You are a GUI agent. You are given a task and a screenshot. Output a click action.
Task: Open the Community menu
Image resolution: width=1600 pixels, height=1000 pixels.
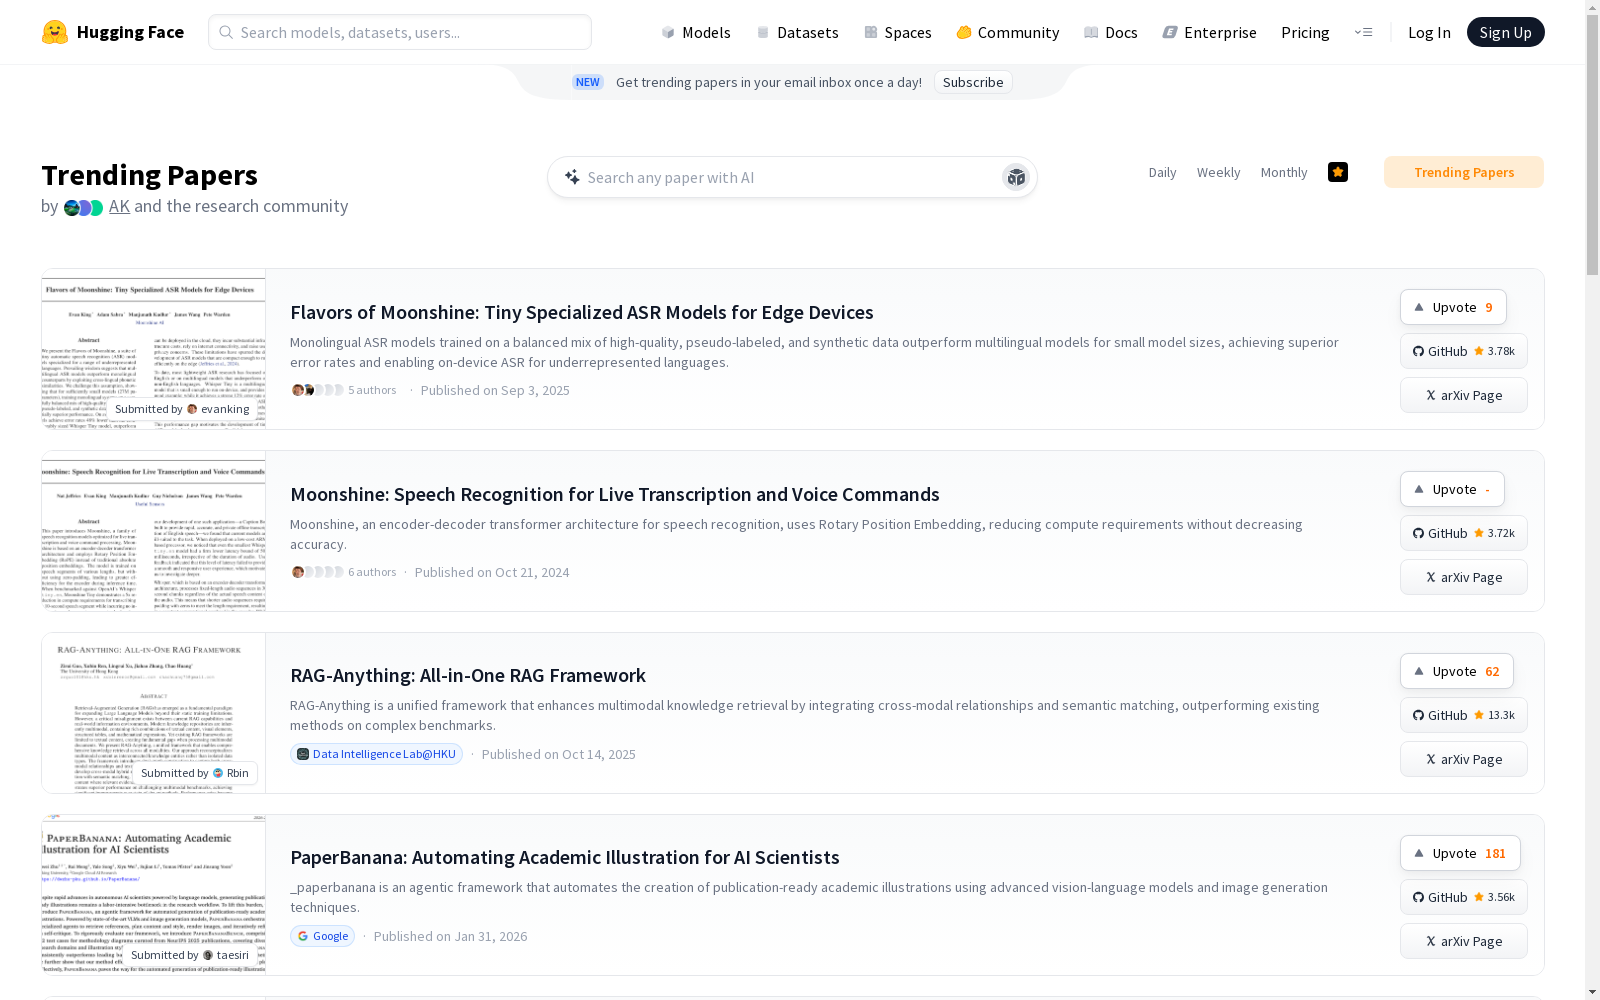coord(1008,32)
